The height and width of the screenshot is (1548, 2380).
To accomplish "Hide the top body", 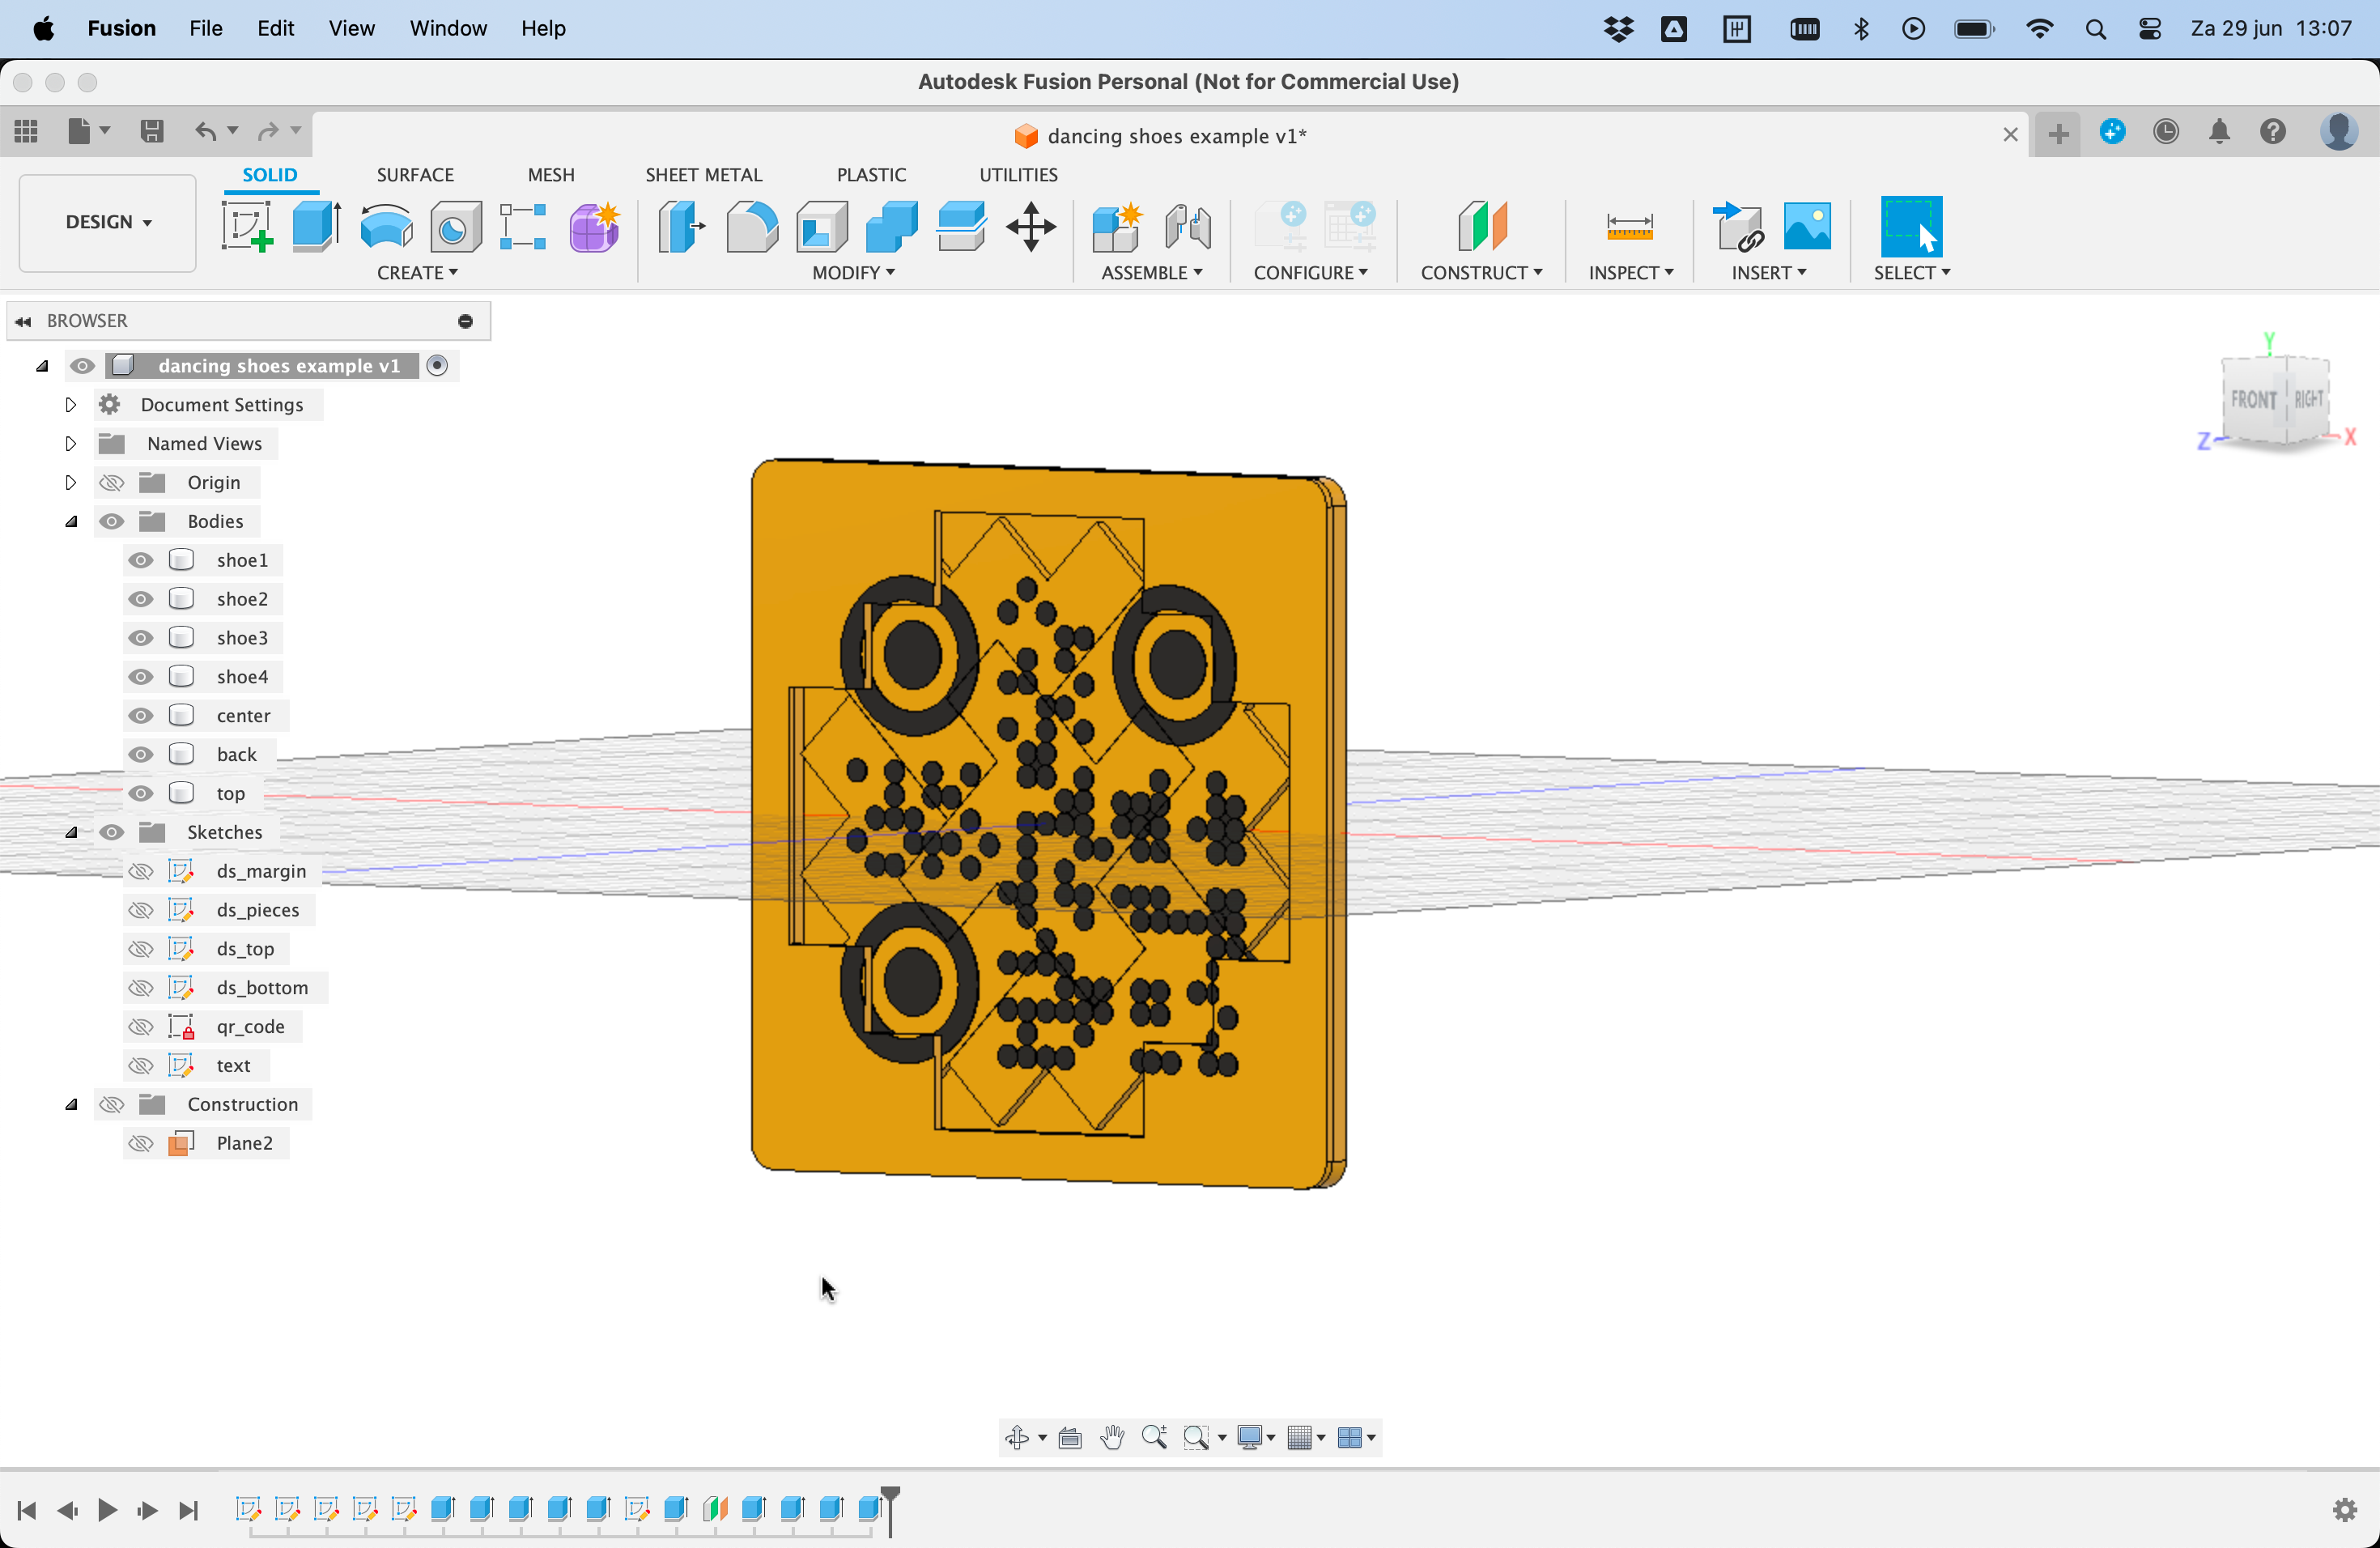I will coord(141,794).
